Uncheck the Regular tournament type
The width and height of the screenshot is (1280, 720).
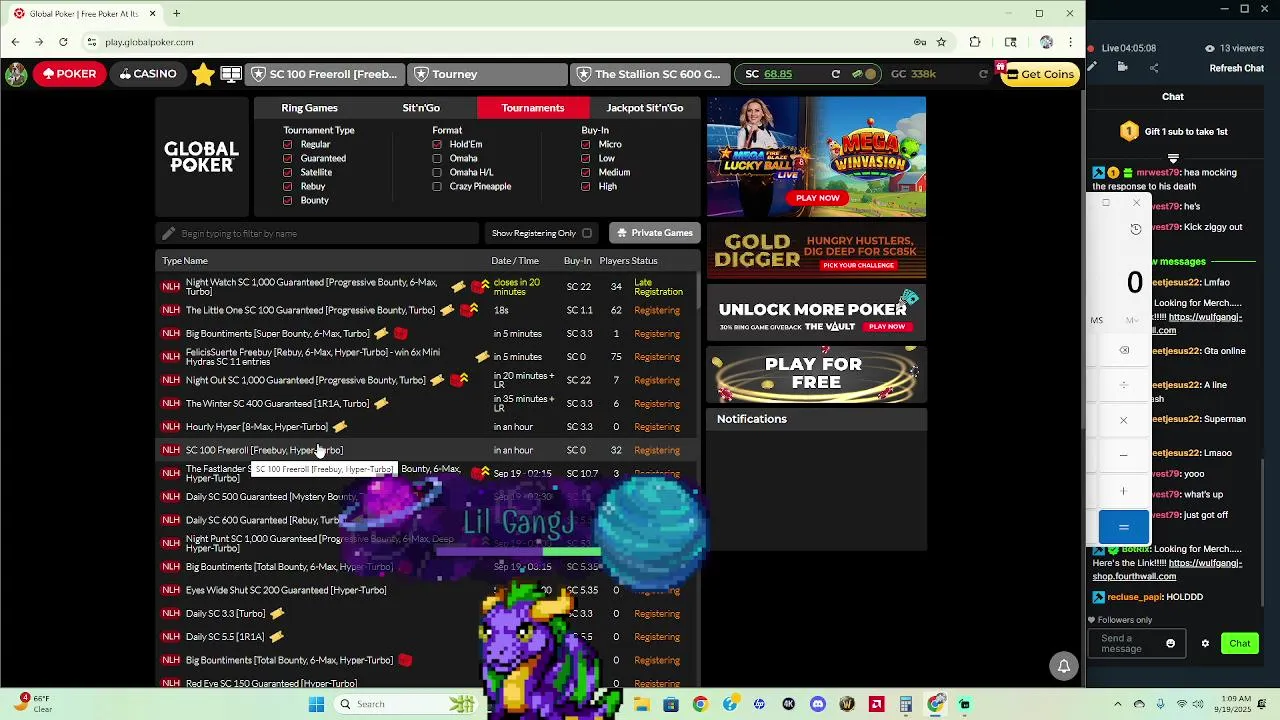click(288, 144)
